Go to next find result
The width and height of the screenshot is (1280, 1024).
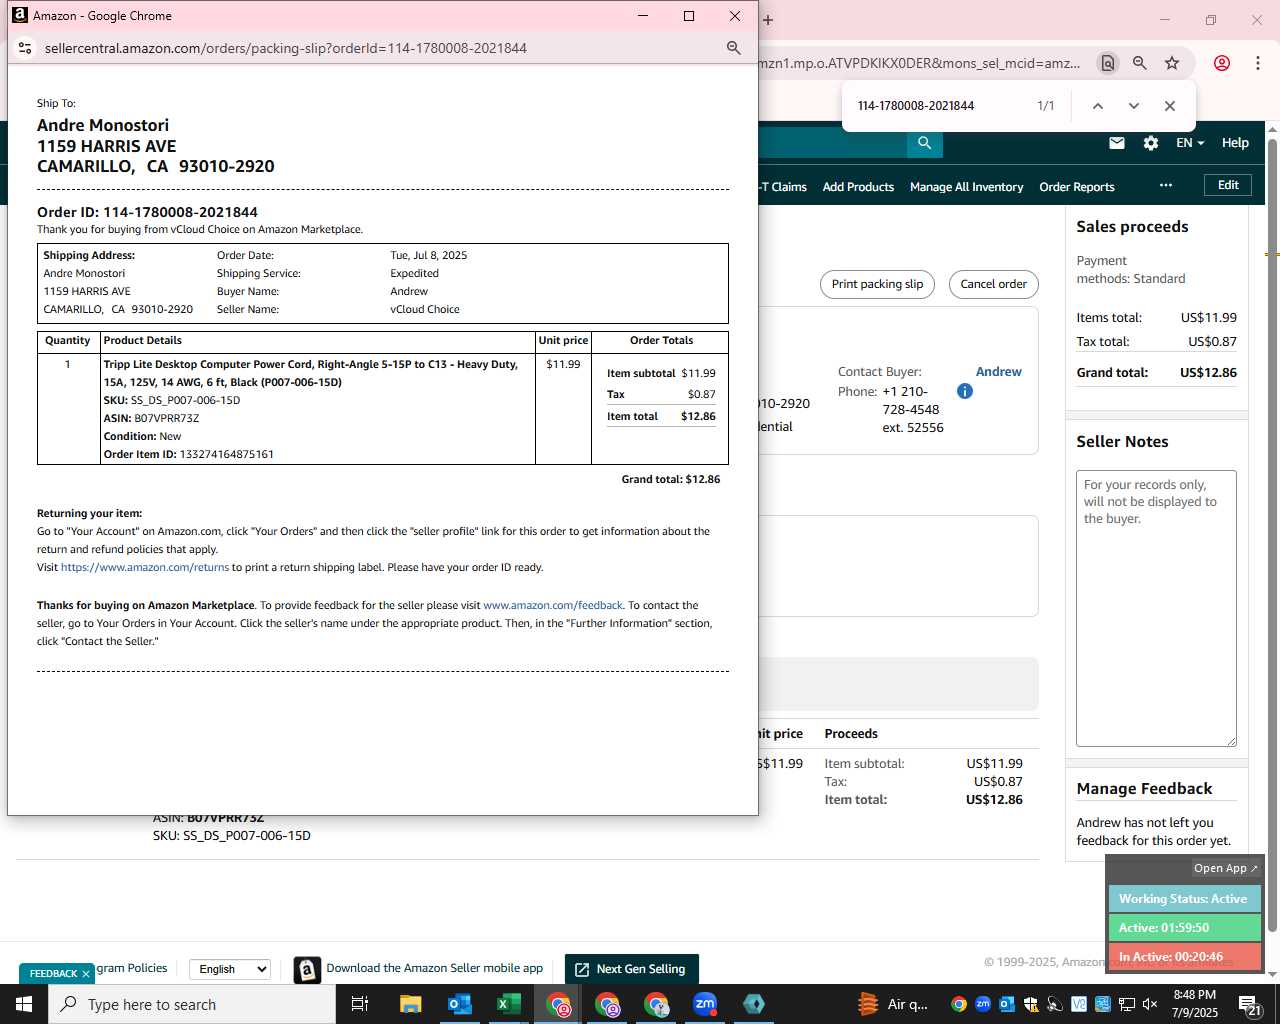coord(1133,106)
